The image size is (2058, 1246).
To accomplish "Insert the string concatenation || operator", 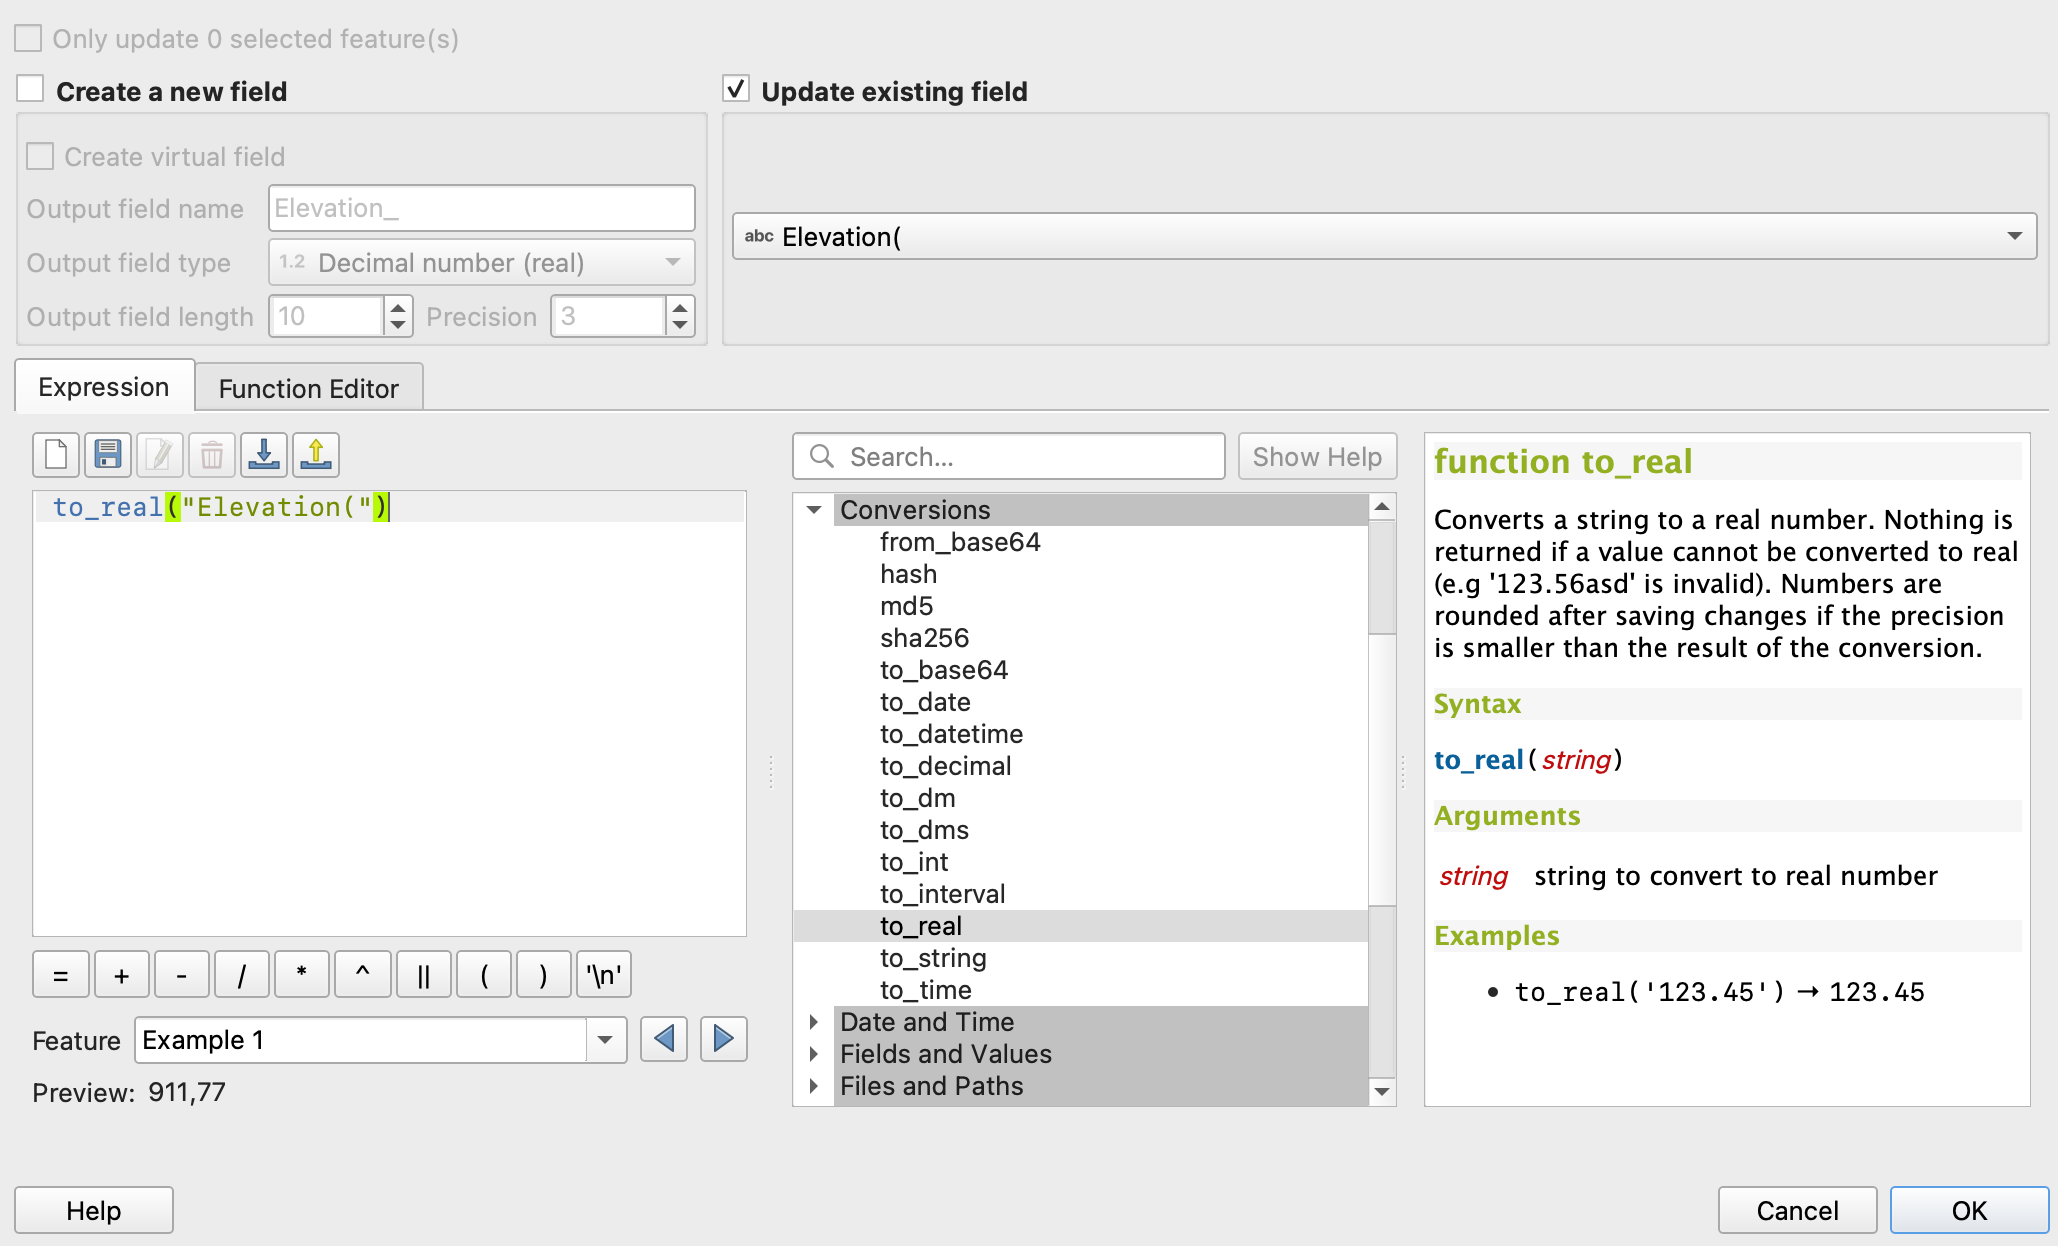I will click(x=423, y=975).
